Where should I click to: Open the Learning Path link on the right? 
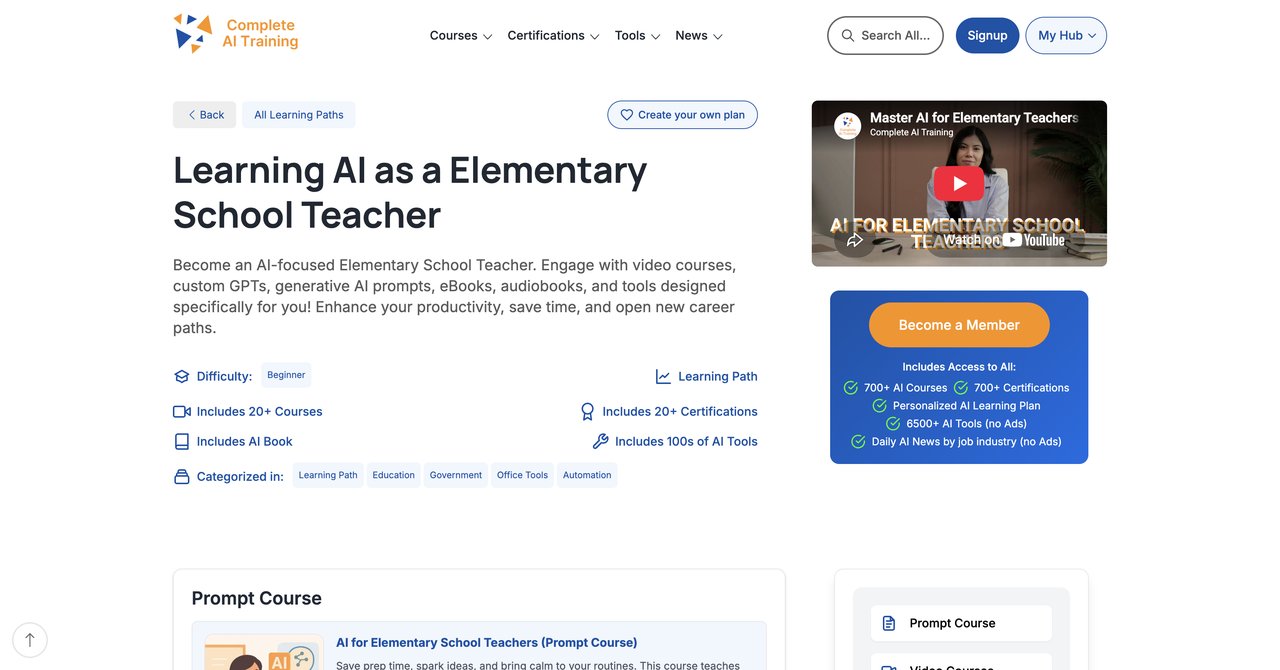[718, 377]
